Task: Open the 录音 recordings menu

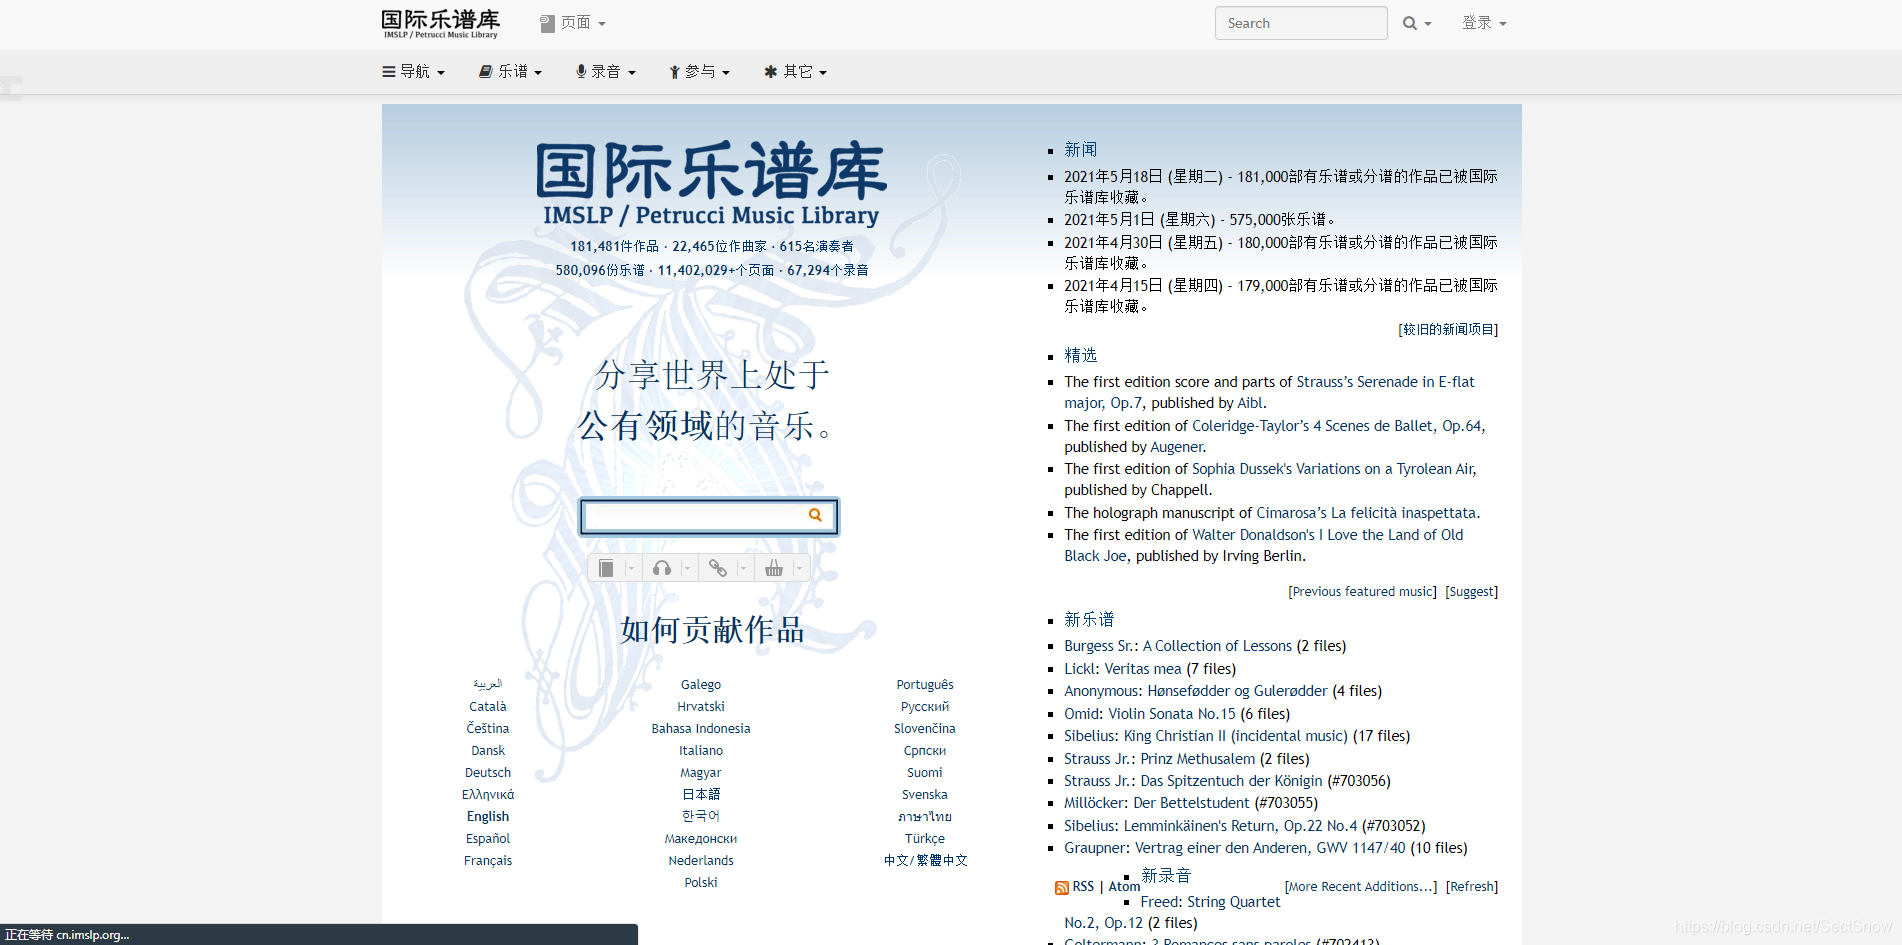Action: (x=605, y=72)
